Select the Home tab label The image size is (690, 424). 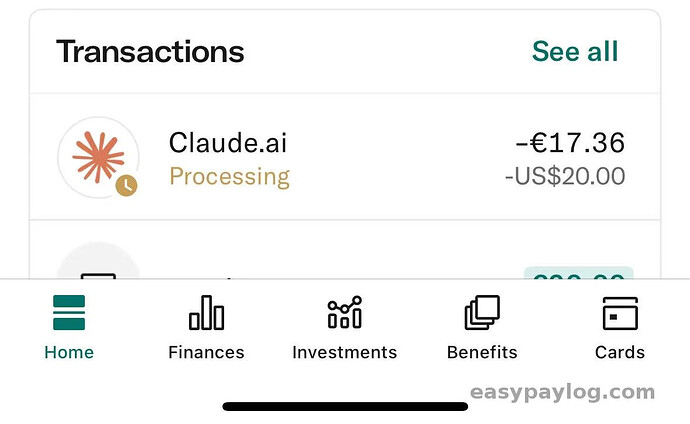tap(69, 352)
